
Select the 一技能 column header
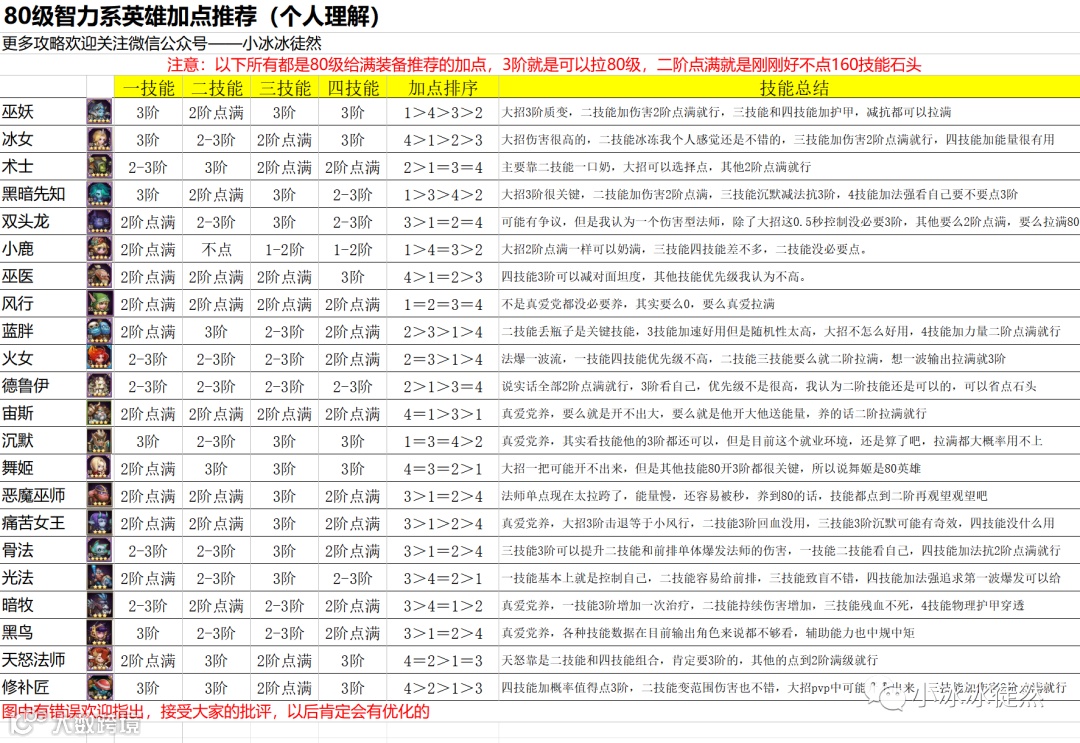point(148,87)
